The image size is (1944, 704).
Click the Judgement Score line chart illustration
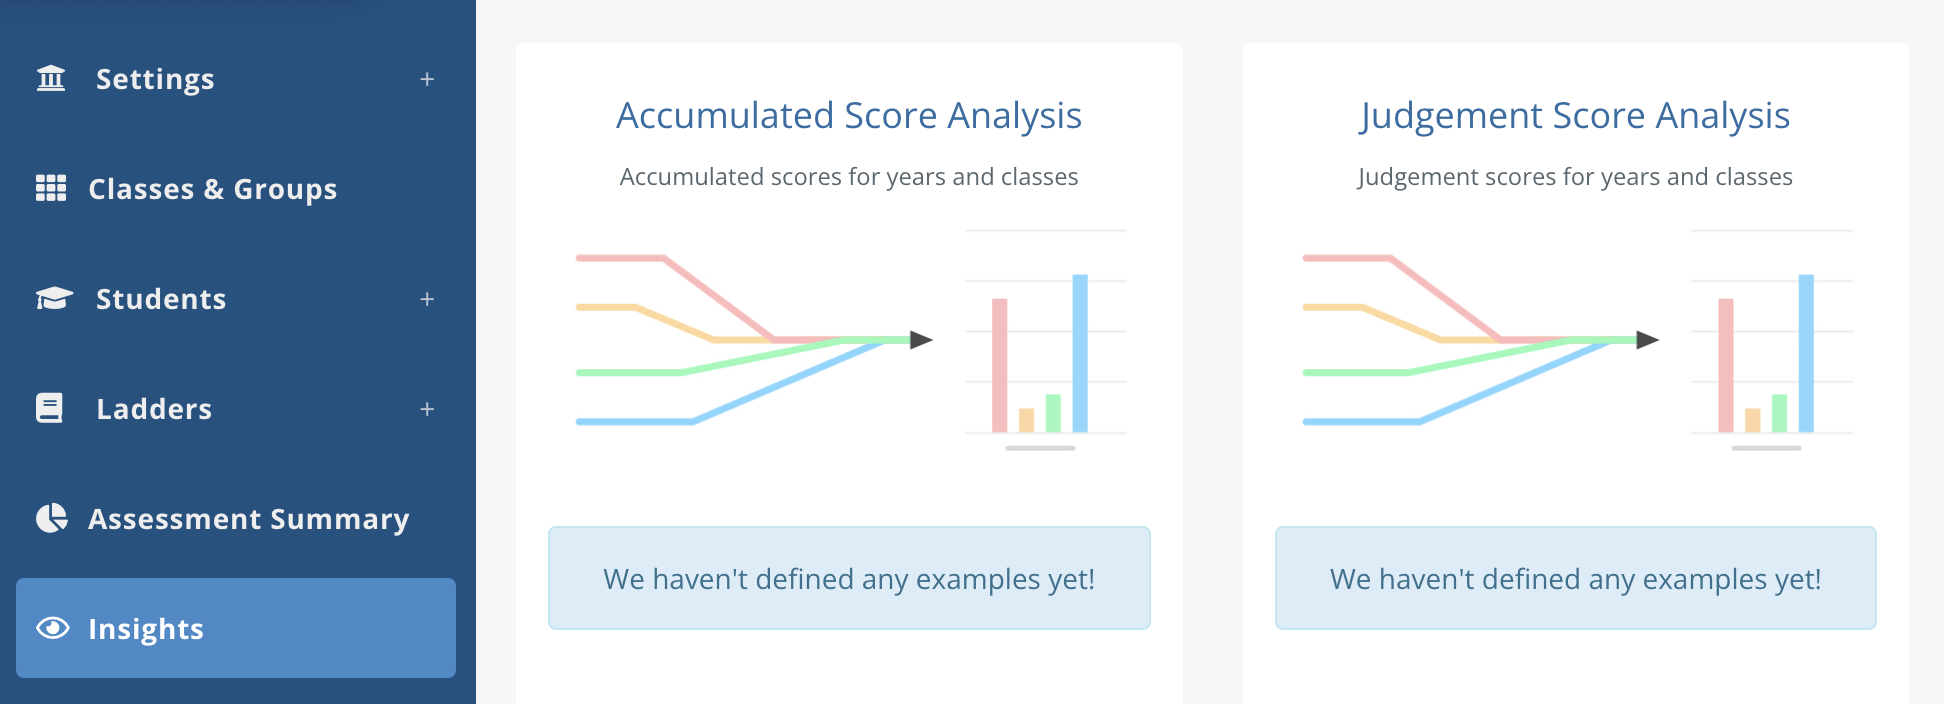[x=1481, y=340]
